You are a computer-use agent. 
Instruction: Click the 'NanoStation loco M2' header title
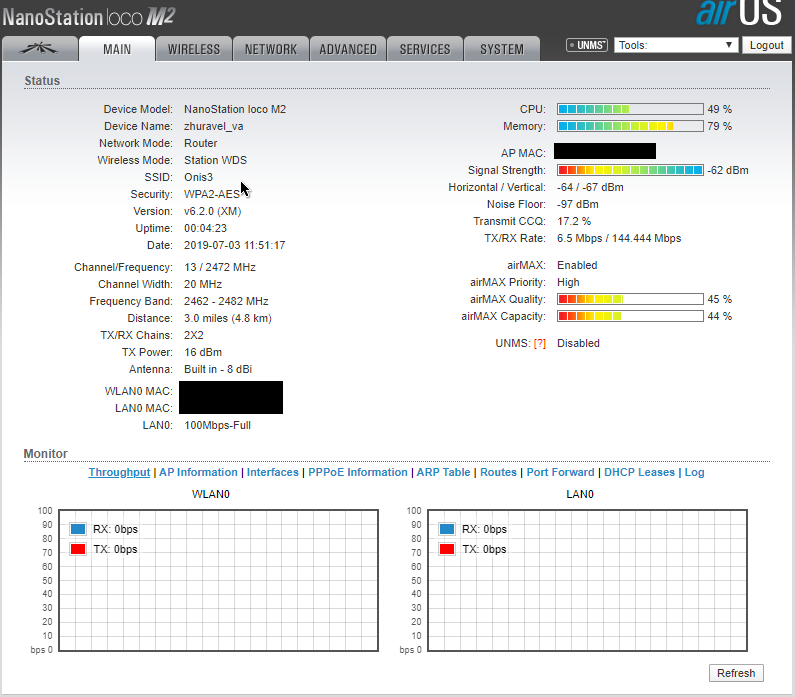coord(89,17)
